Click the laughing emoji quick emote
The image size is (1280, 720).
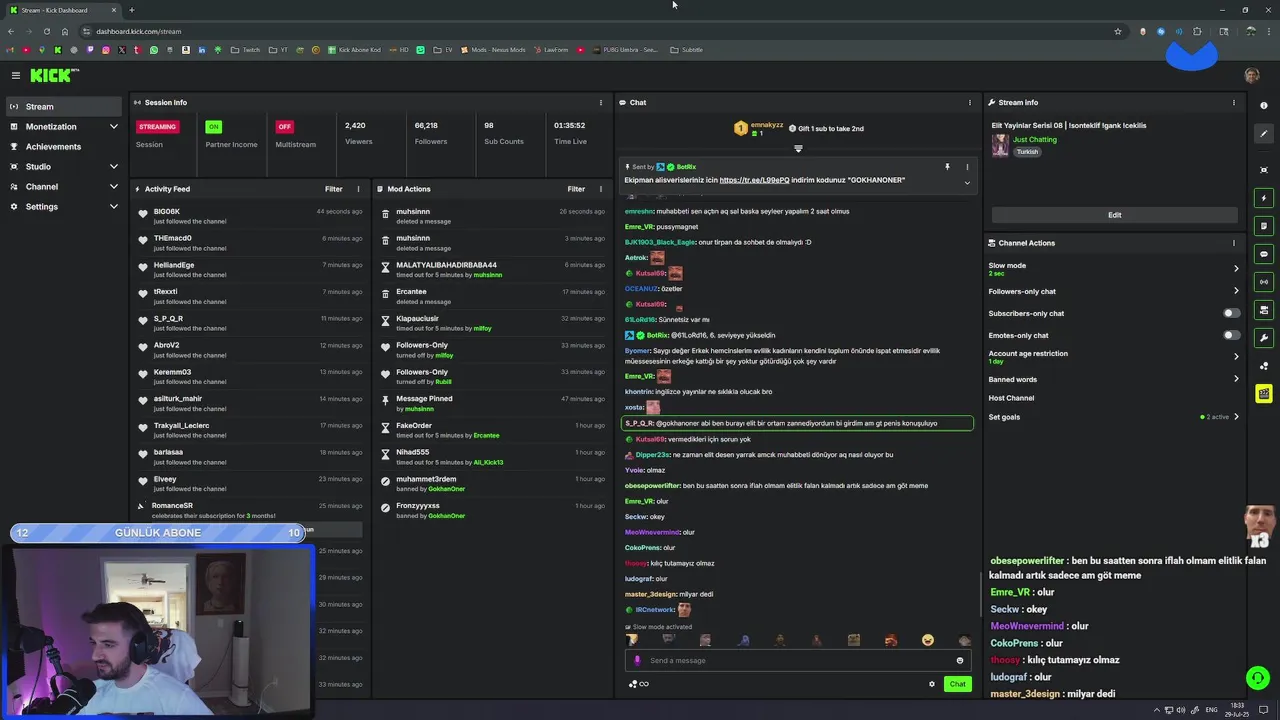pyautogui.click(x=928, y=640)
